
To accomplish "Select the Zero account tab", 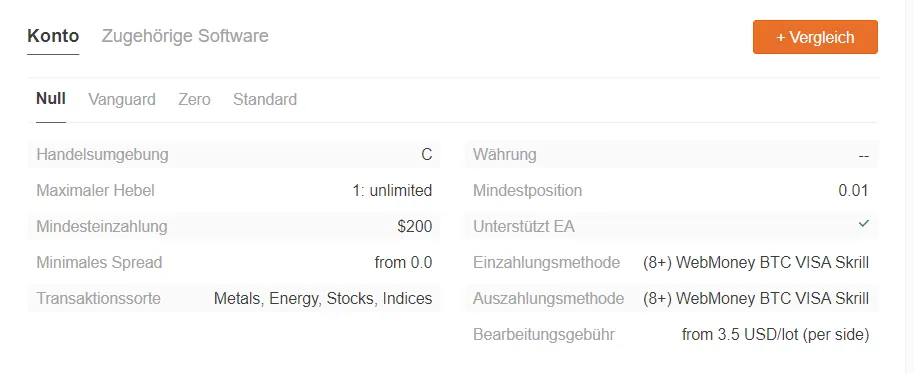I will pyautogui.click(x=194, y=99).
